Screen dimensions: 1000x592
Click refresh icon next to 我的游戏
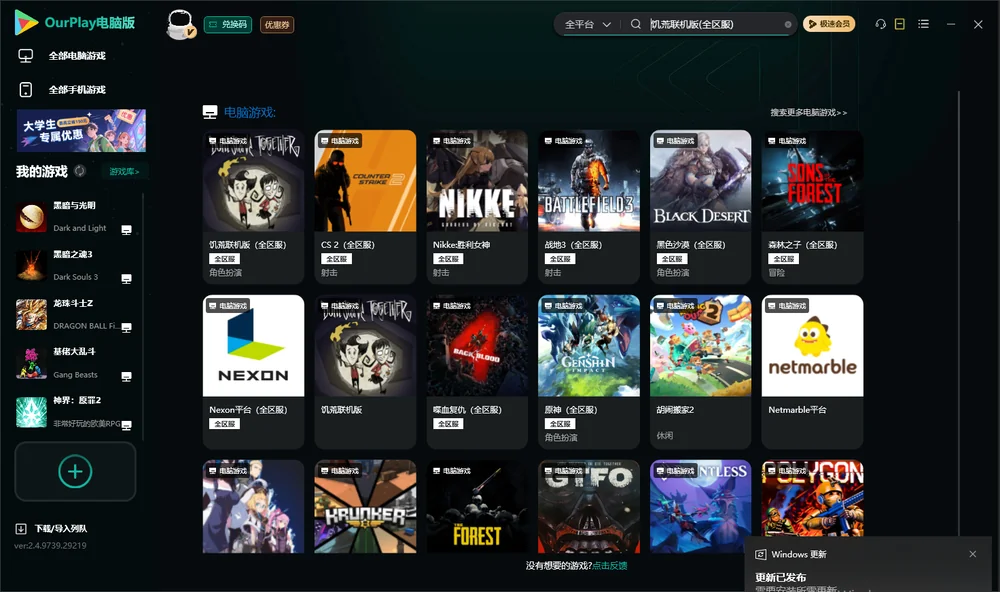point(80,171)
